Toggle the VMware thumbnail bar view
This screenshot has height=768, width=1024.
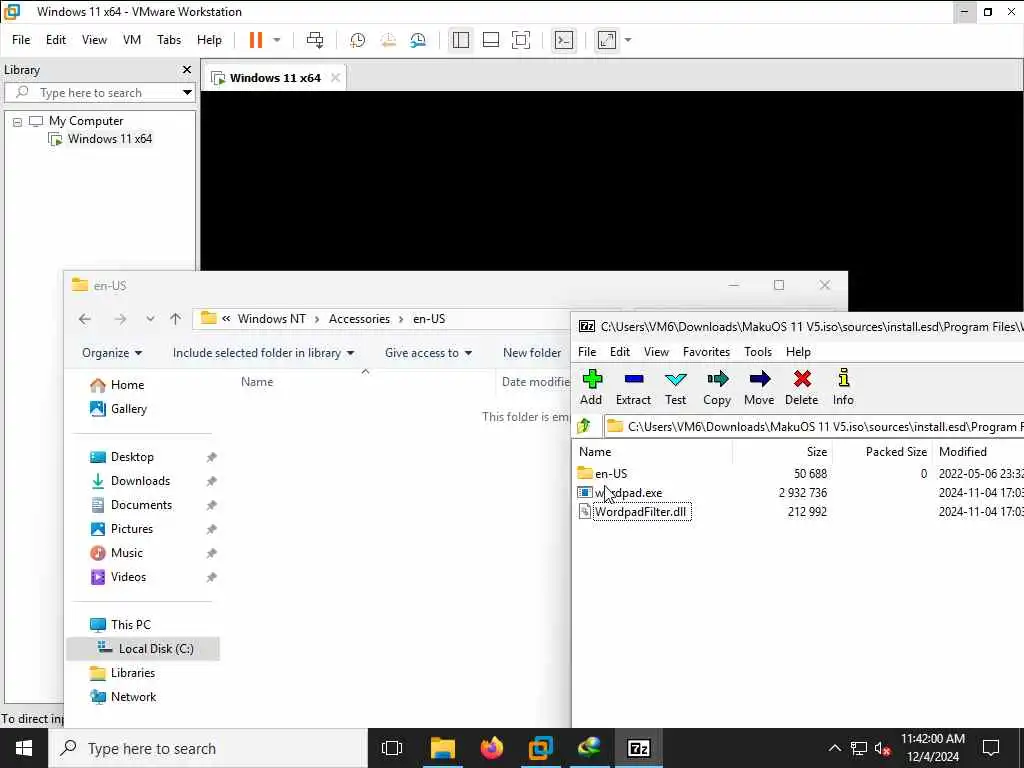[490, 40]
